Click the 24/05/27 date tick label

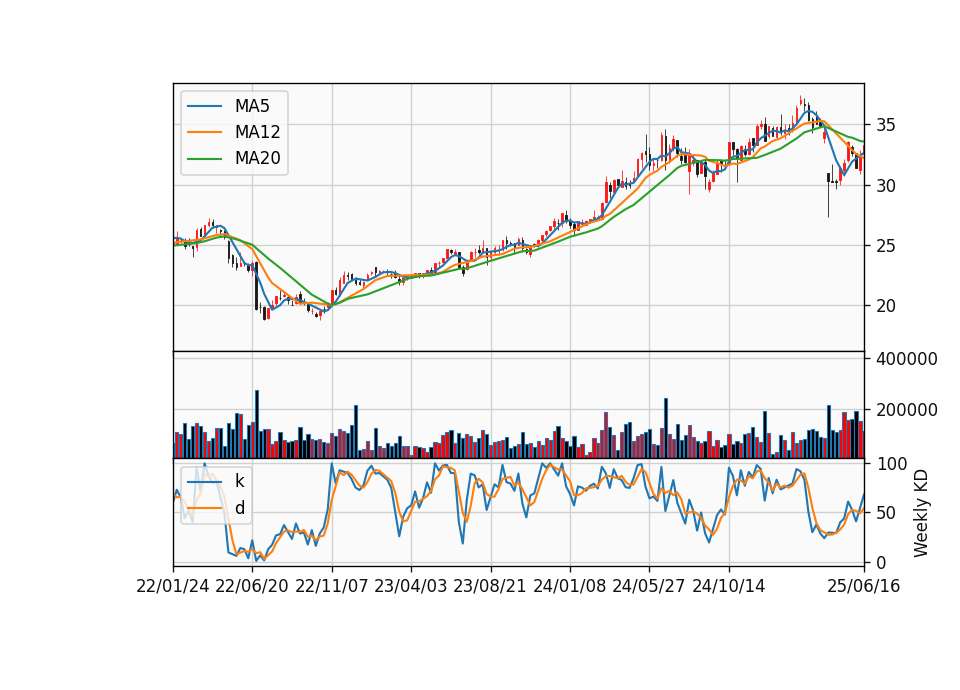tap(649, 587)
